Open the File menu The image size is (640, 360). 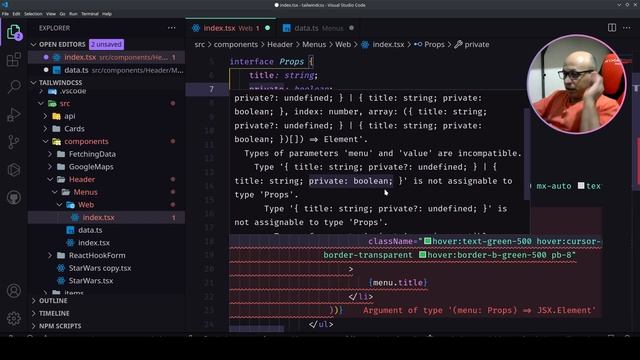click(x=5, y=13)
